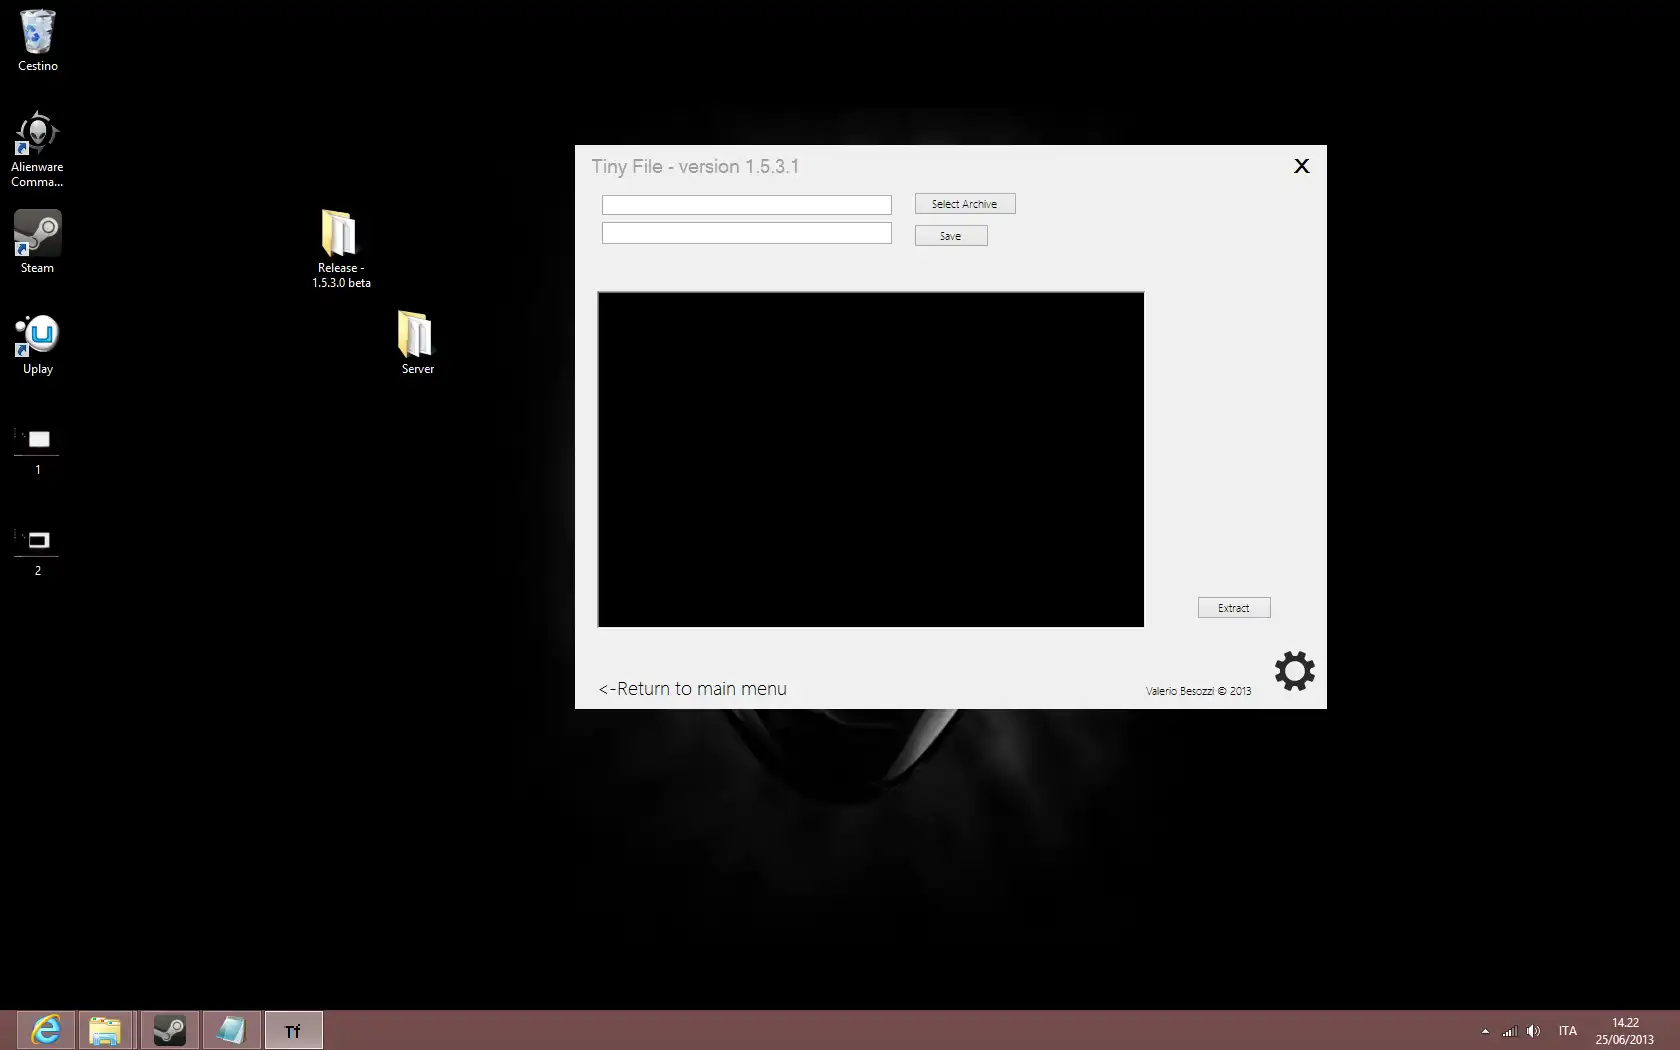Click the Save button
The width and height of the screenshot is (1680, 1050).
tap(951, 236)
